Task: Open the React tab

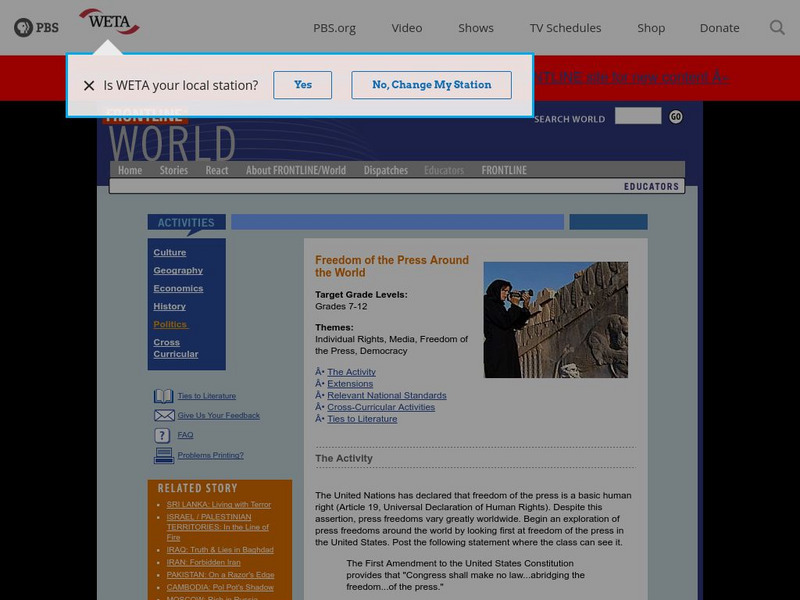Action: coord(217,170)
